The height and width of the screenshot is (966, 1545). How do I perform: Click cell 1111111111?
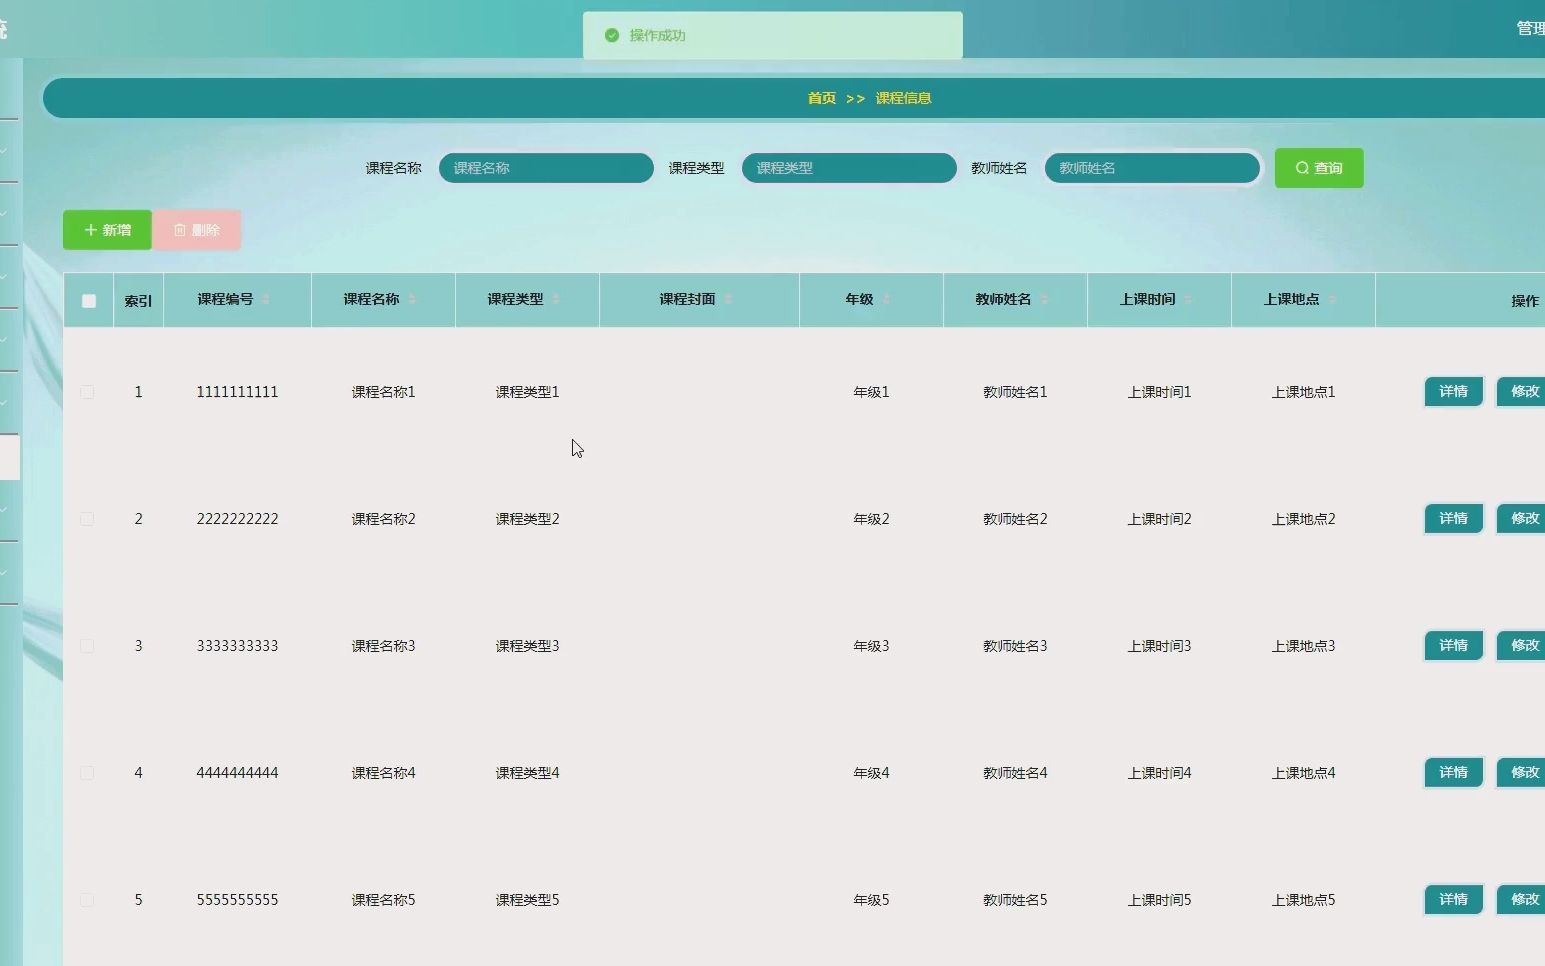[237, 392]
